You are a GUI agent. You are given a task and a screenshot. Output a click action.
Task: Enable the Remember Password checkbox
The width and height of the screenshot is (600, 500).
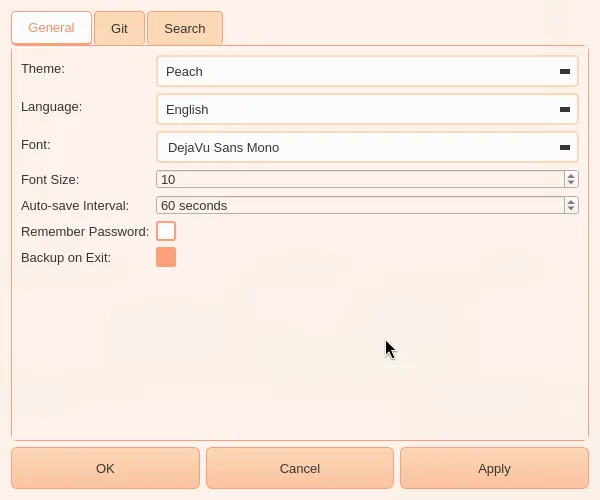[166, 231]
